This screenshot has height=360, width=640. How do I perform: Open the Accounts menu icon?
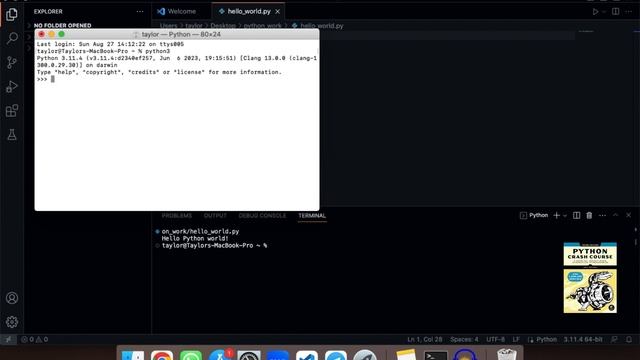[12, 298]
